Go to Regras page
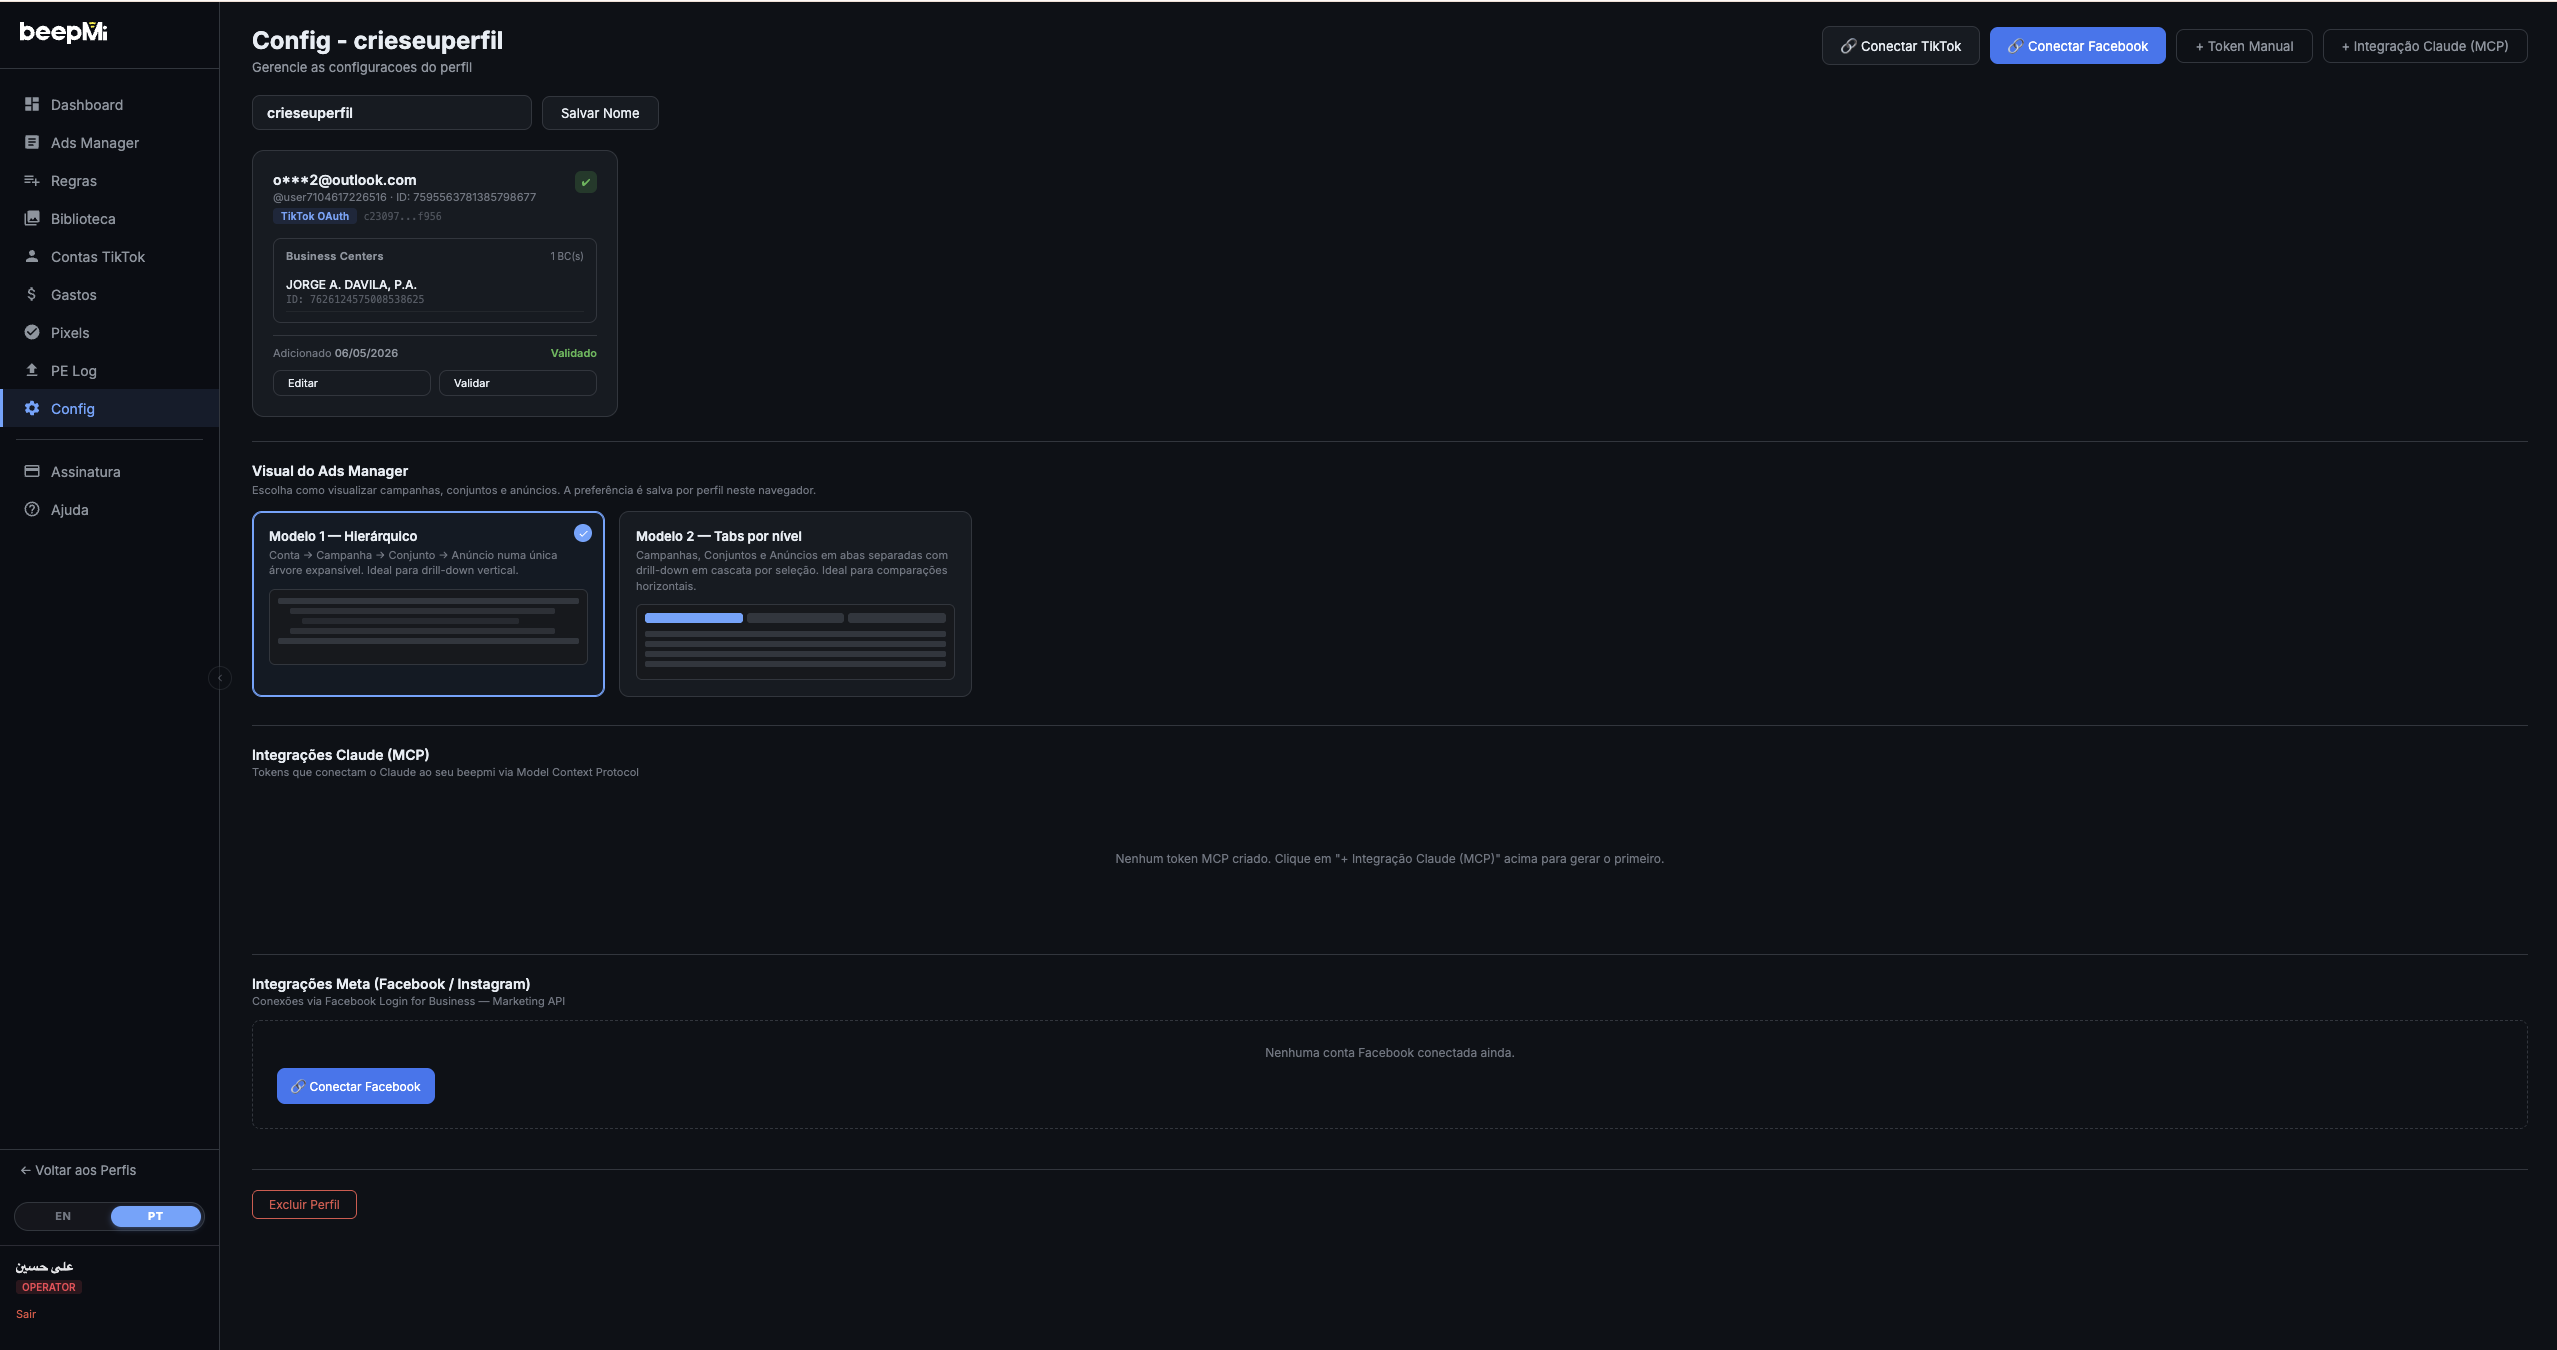2557x1350 pixels. click(110, 180)
